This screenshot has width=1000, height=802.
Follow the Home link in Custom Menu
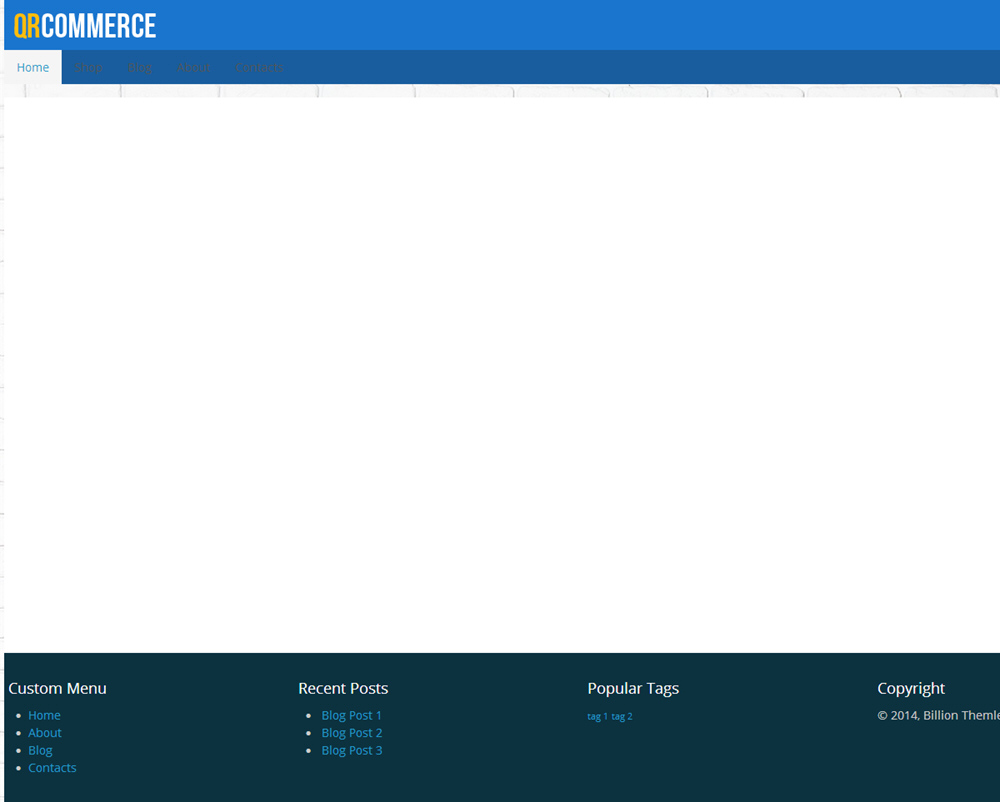tap(44, 715)
